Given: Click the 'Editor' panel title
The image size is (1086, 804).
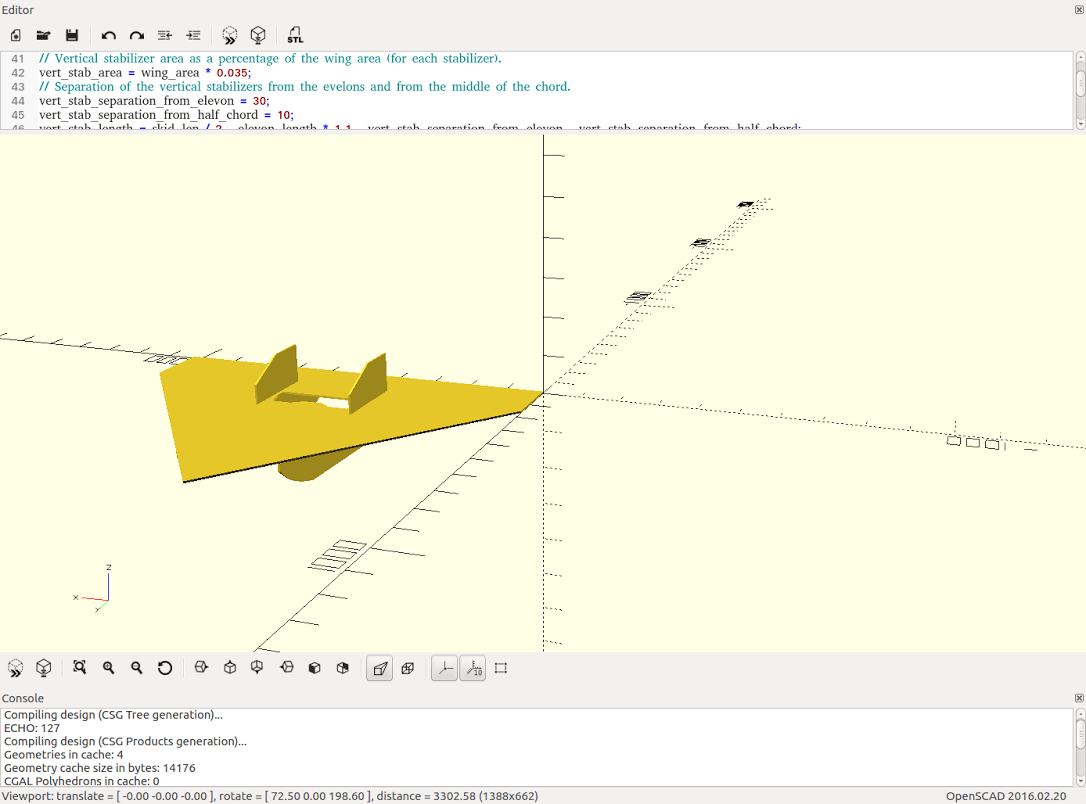Looking at the screenshot, I should coord(18,10).
